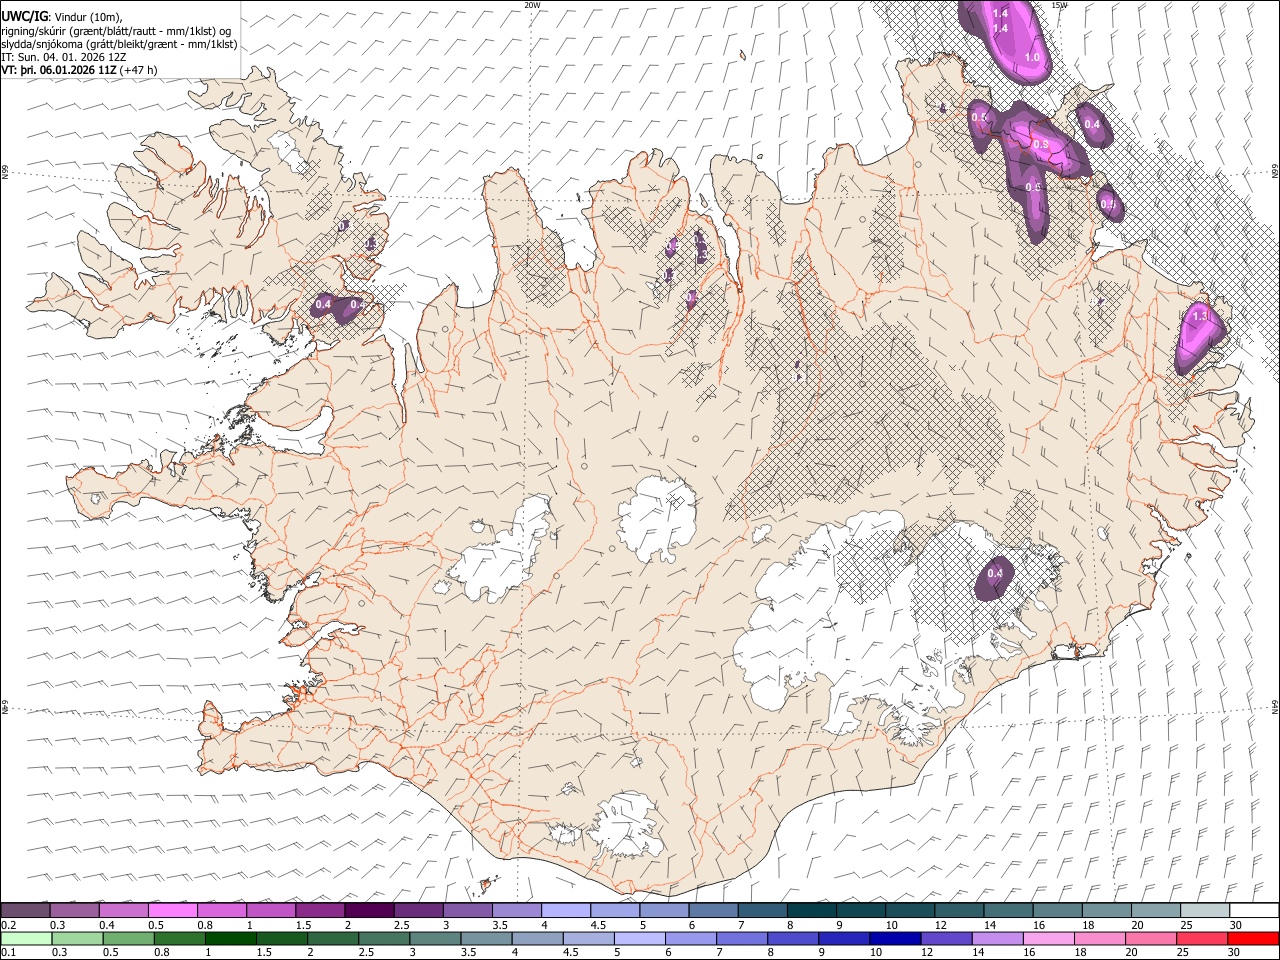This screenshot has height=960, width=1280.
Task: Pick the pale grey upper legend swatch starting at 25
Action: [x=1205, y=910]
